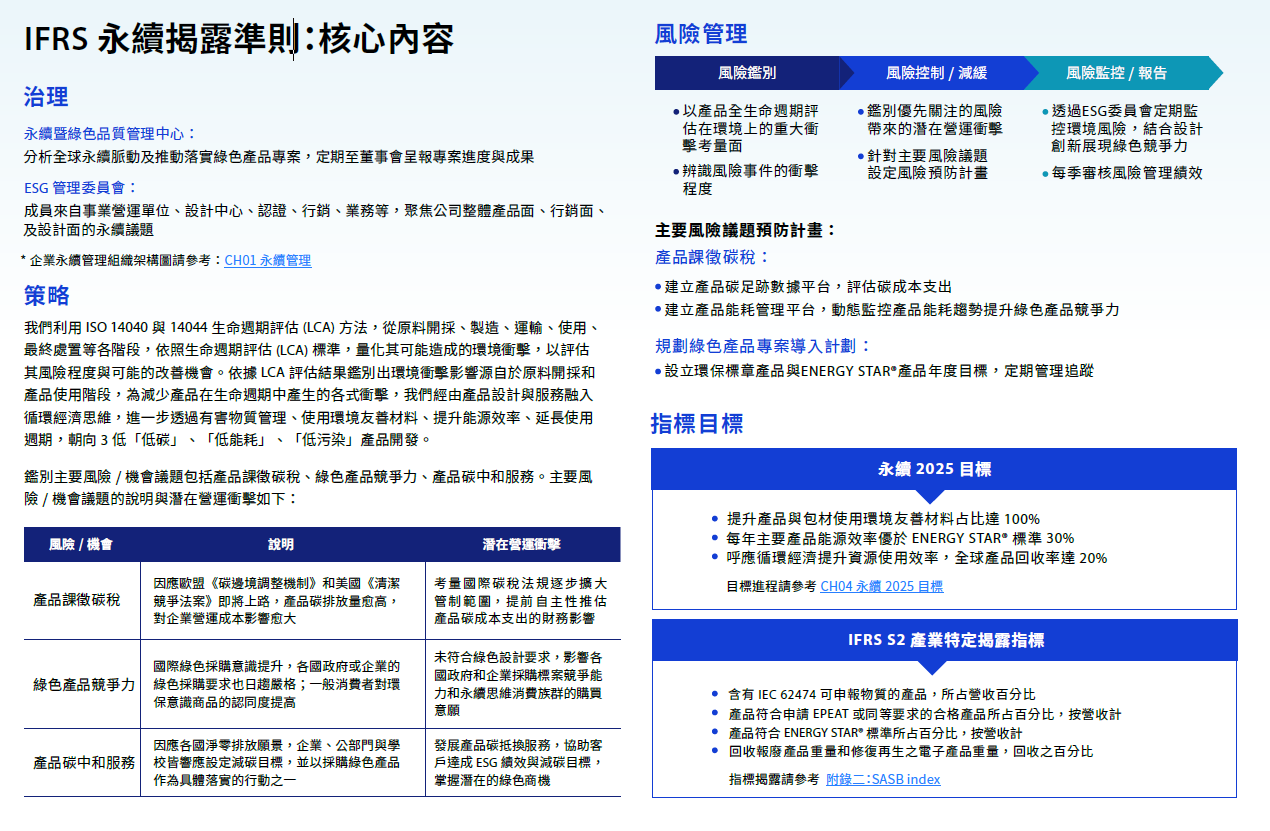1270x831 pixels.
Task: Click the bullet starting 建立產品碳足跡數據平台
Action: click(803, 287)
